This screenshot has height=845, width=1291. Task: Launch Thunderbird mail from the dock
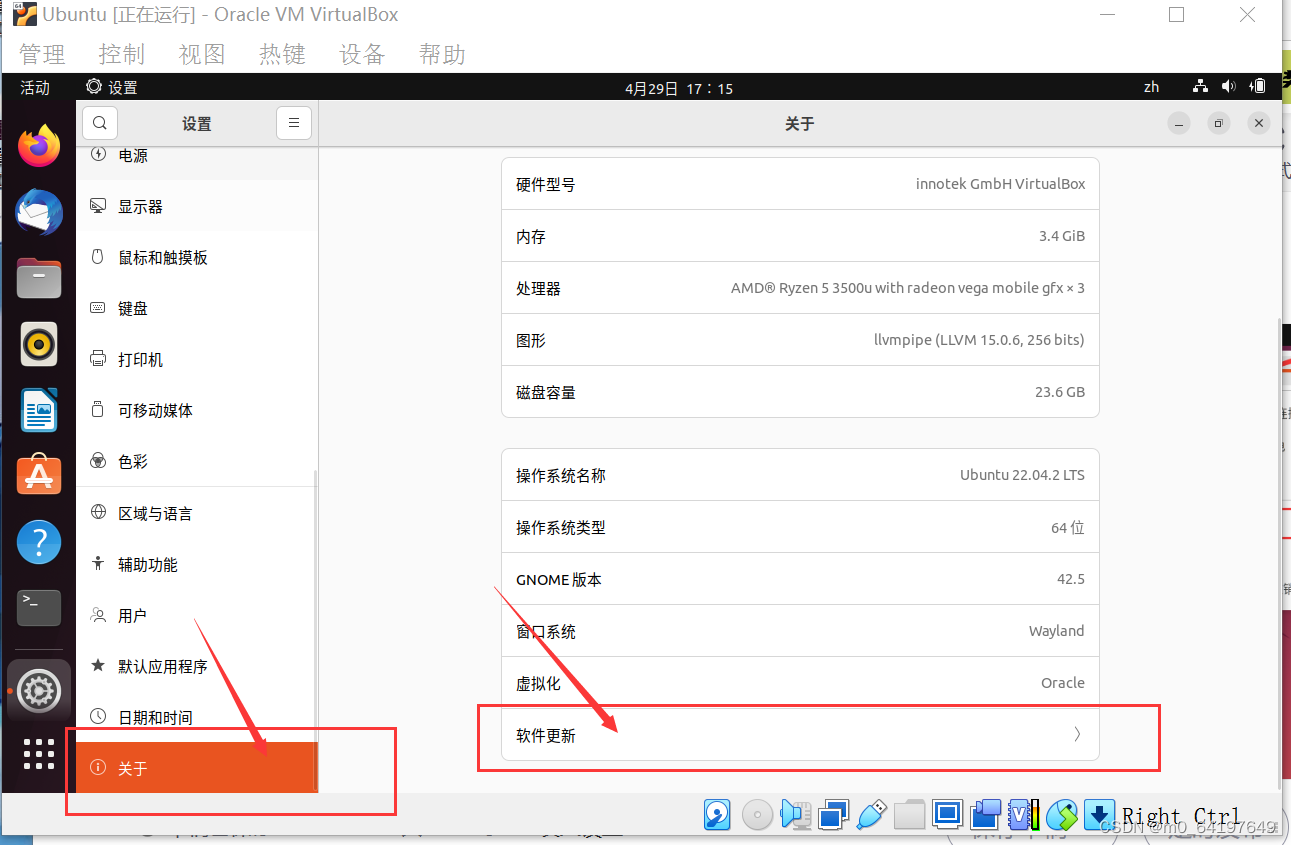pyautogui.click(x=39, y=213)
